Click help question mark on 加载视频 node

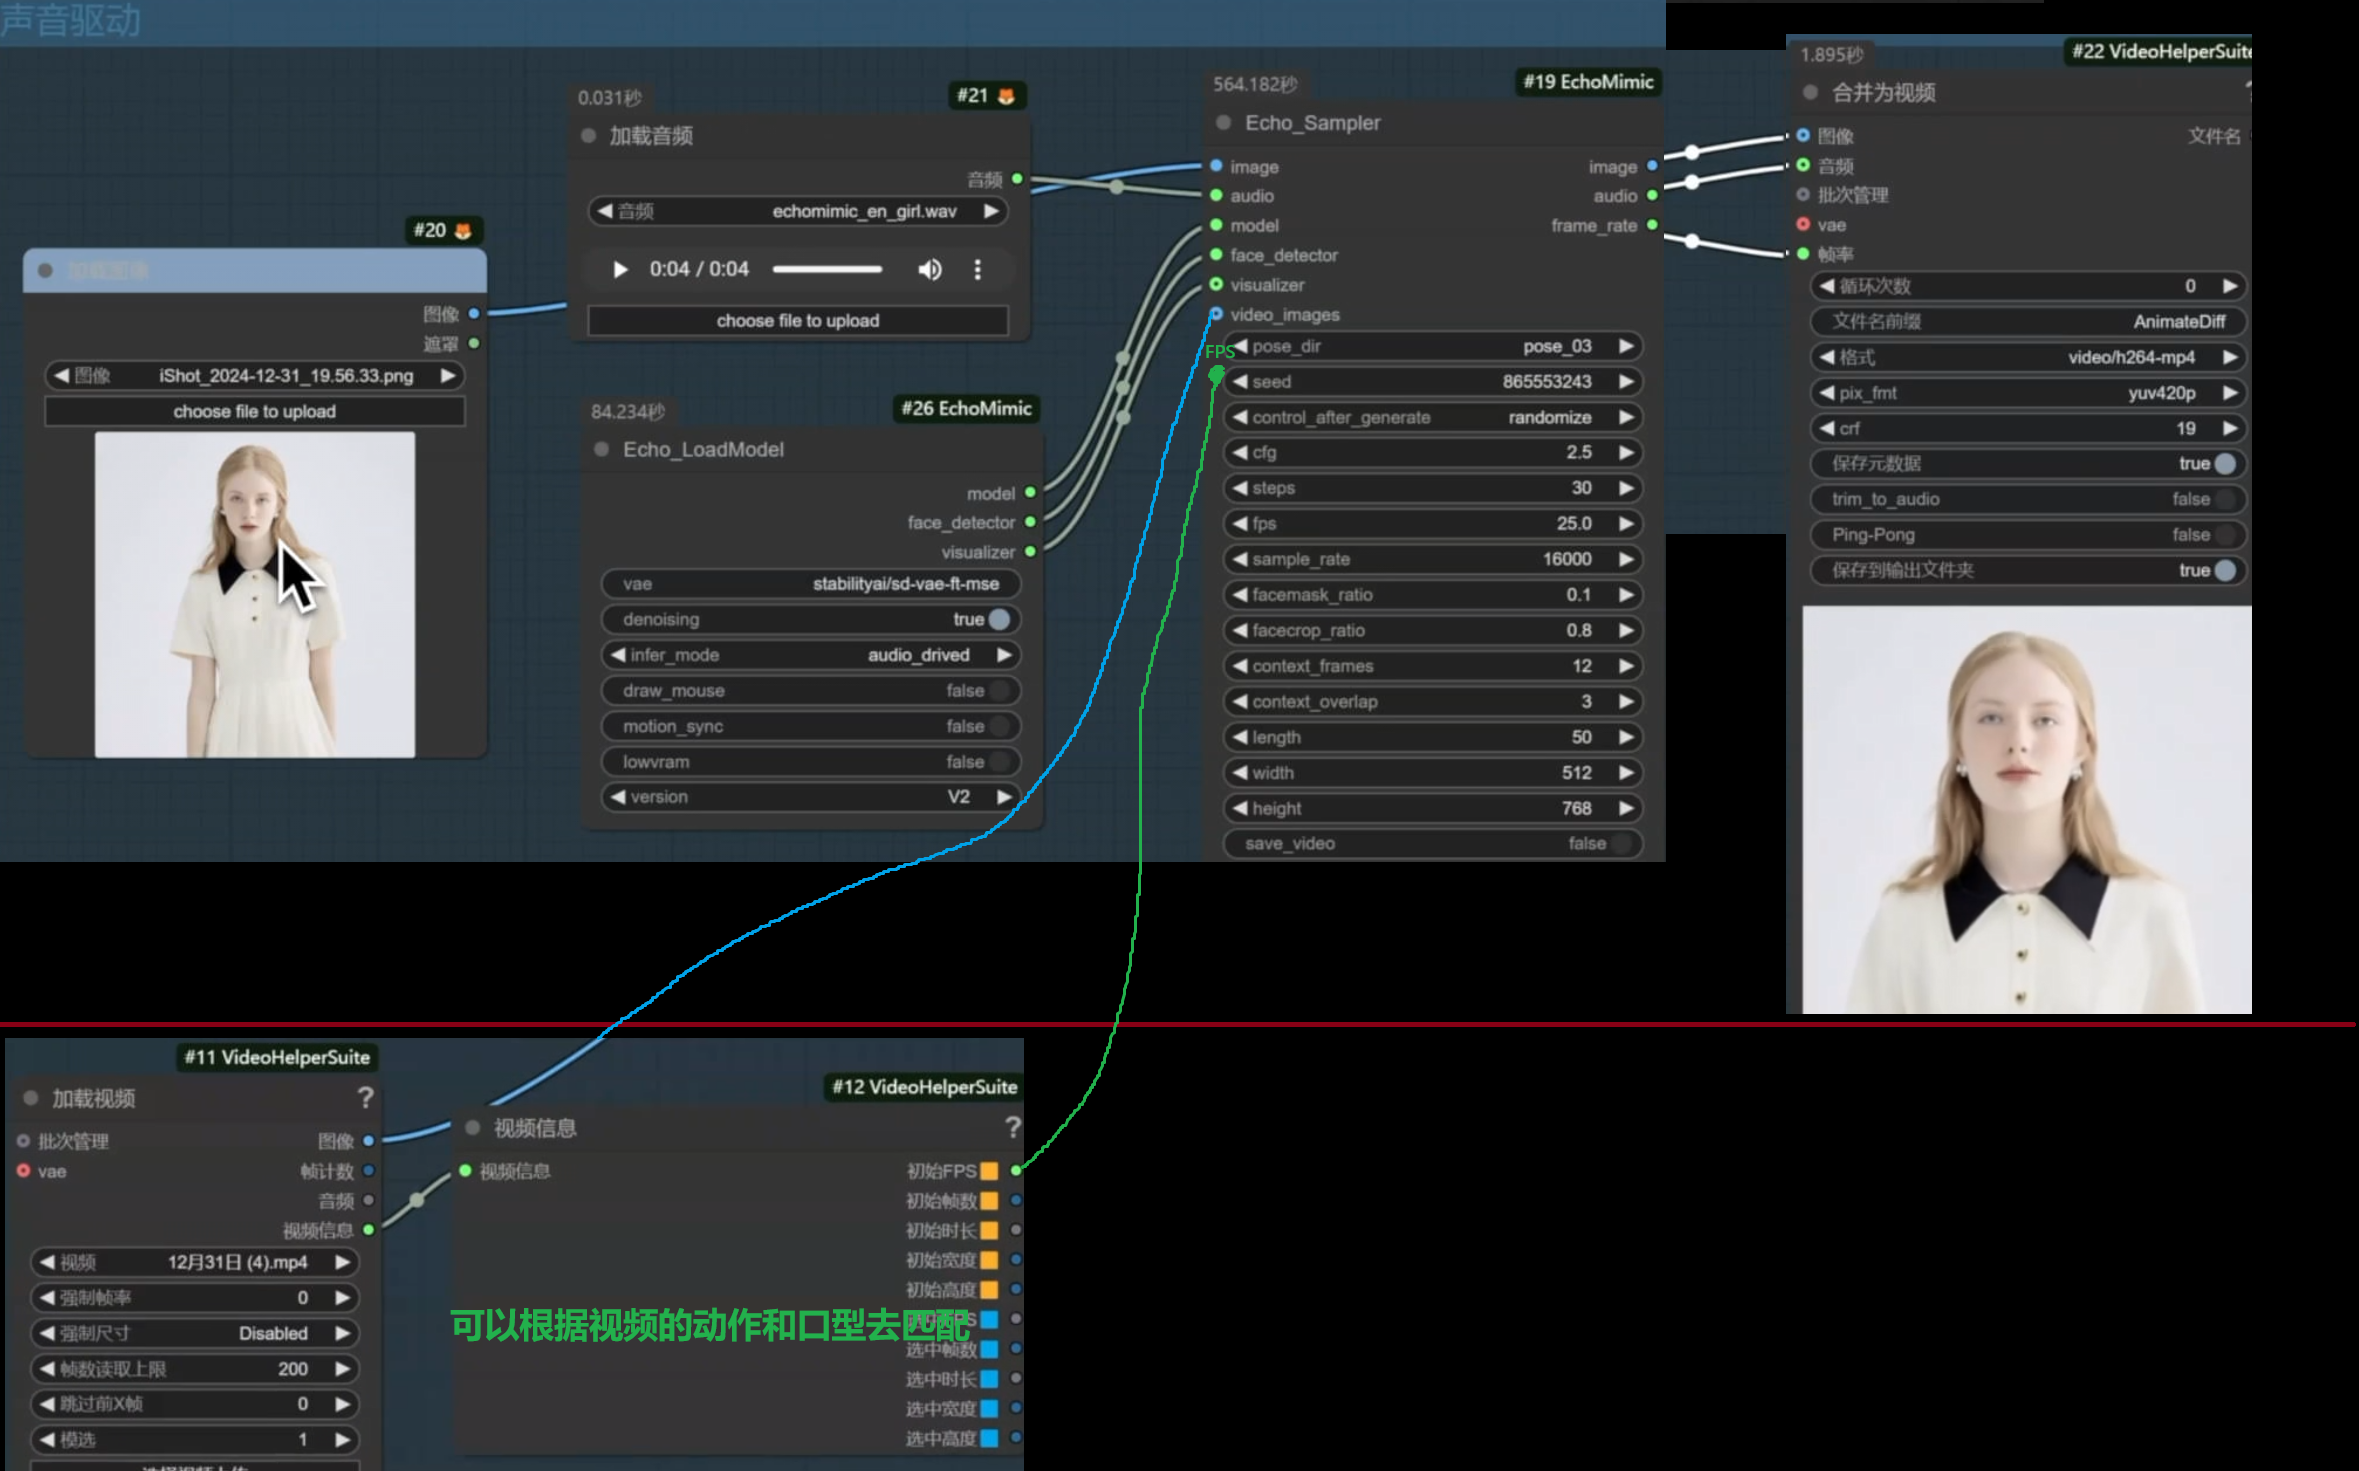pos(366,1098)
